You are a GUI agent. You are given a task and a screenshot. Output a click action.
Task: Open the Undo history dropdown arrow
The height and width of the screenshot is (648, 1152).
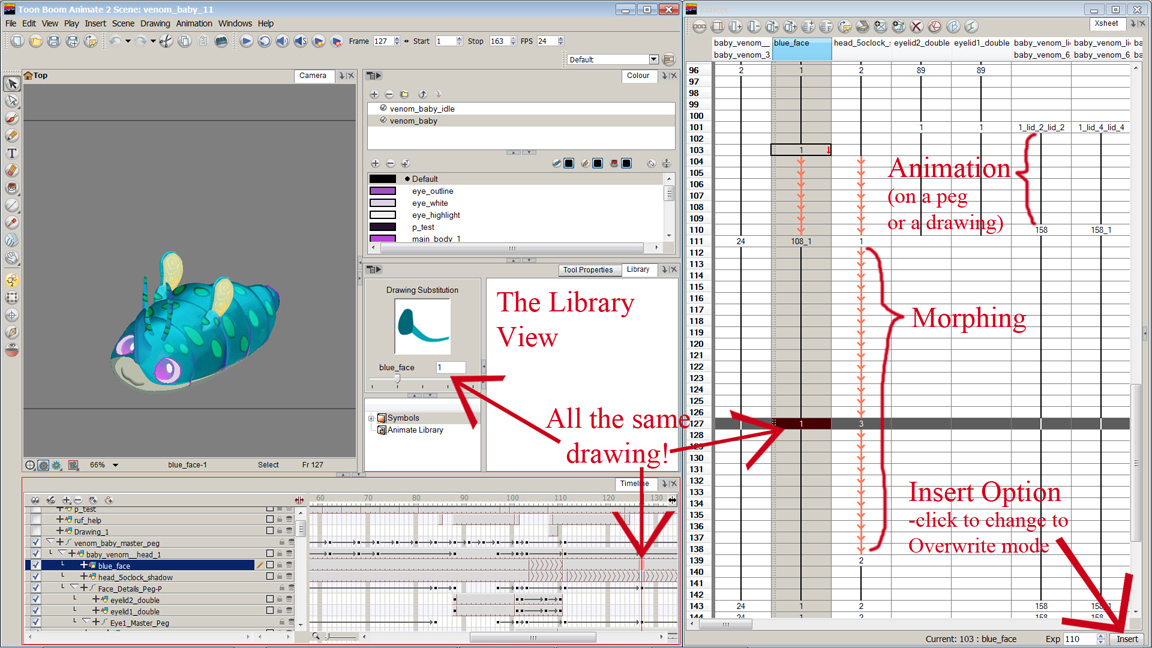[127, 41]
